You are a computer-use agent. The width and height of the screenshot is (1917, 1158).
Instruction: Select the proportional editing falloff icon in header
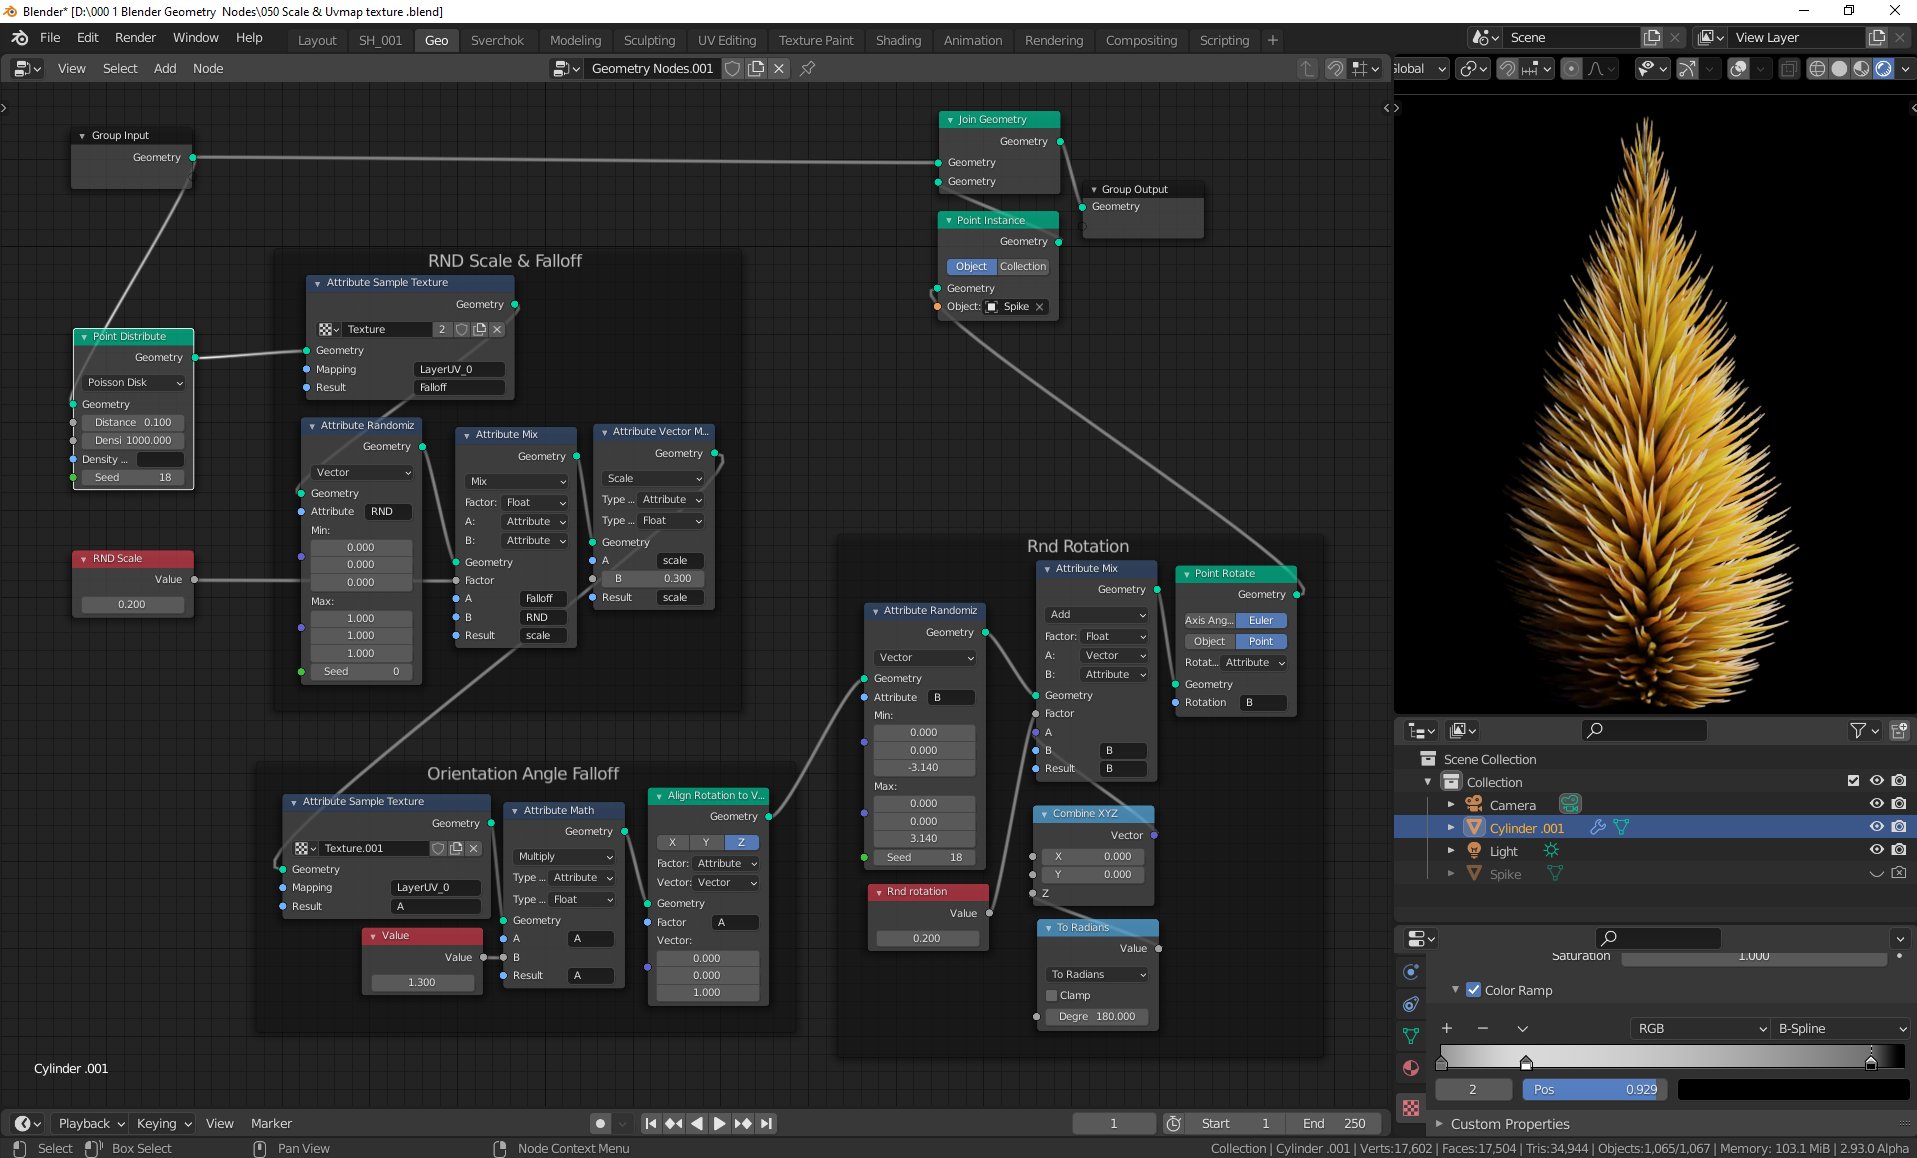[1597, 68]
